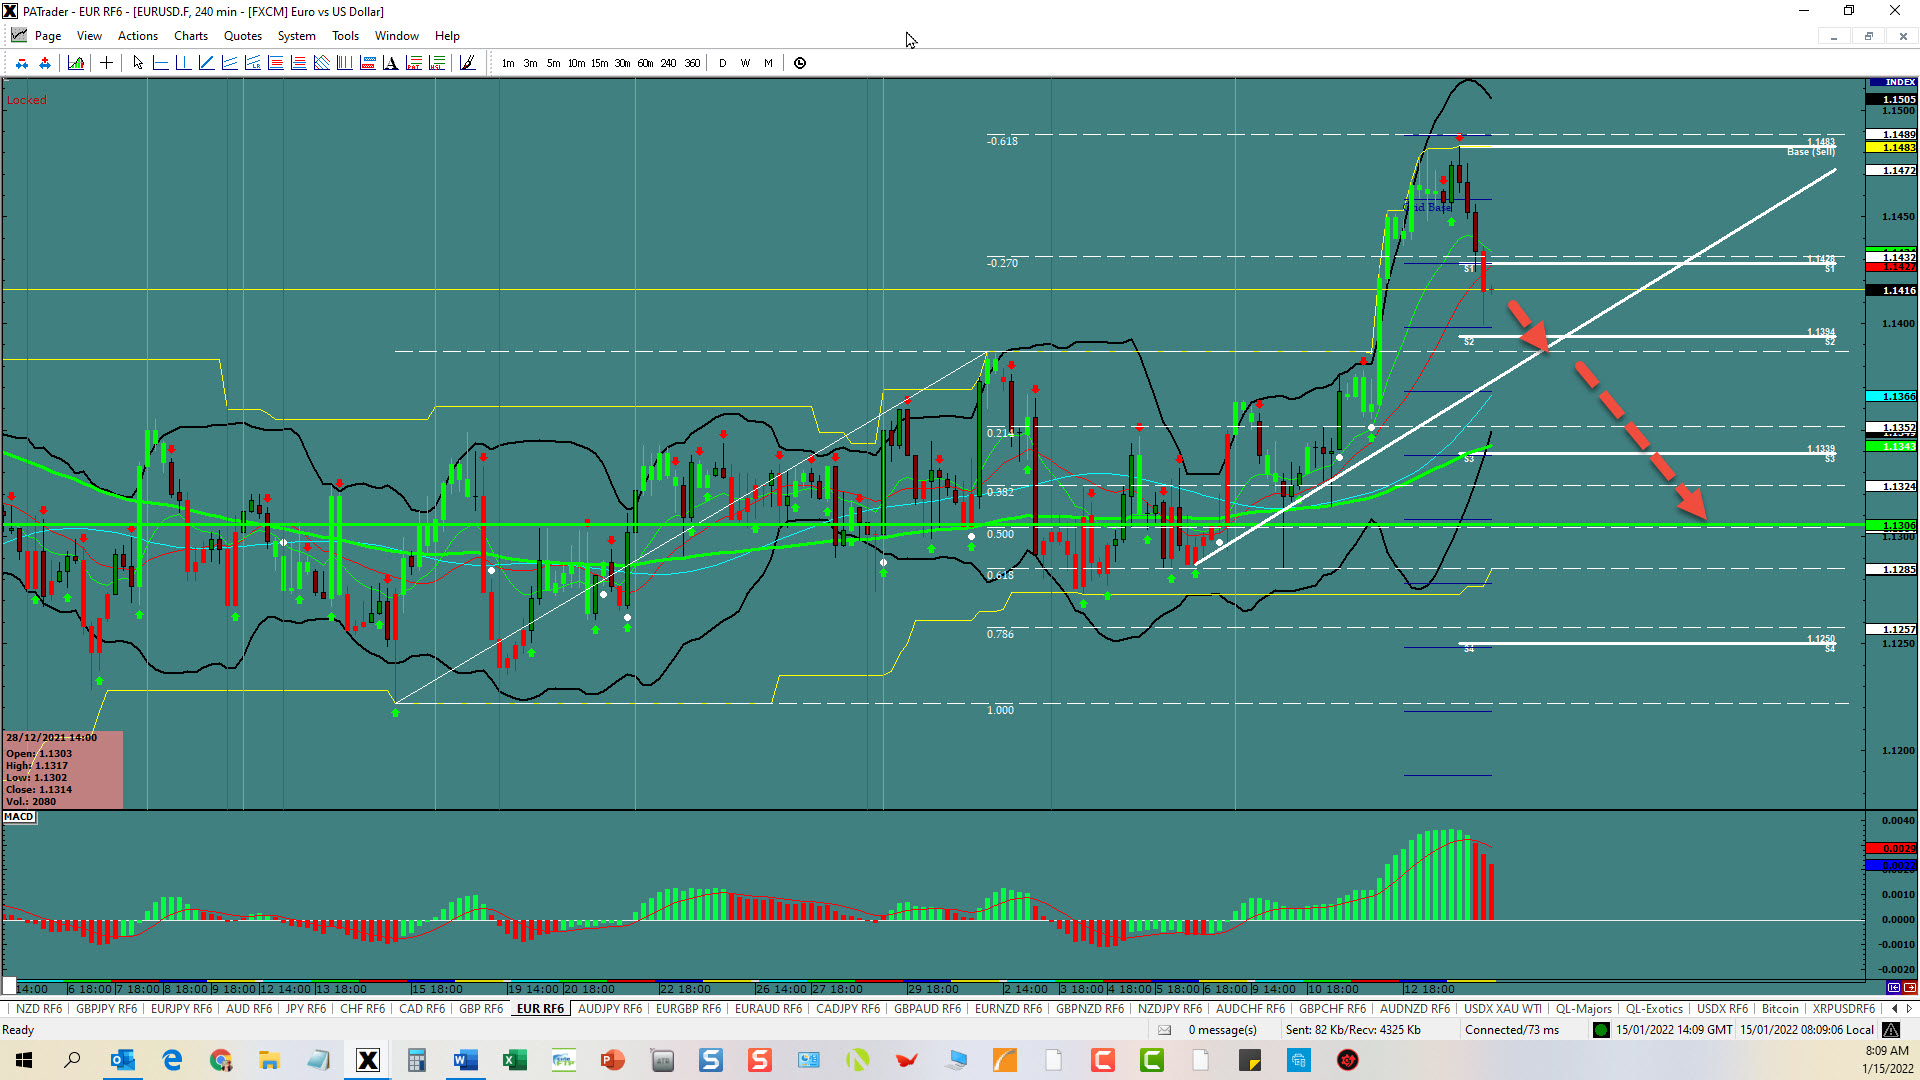Click the MACD indicator label
The width and height of the screenshot is (1920, 1080).
pos(19,817)
